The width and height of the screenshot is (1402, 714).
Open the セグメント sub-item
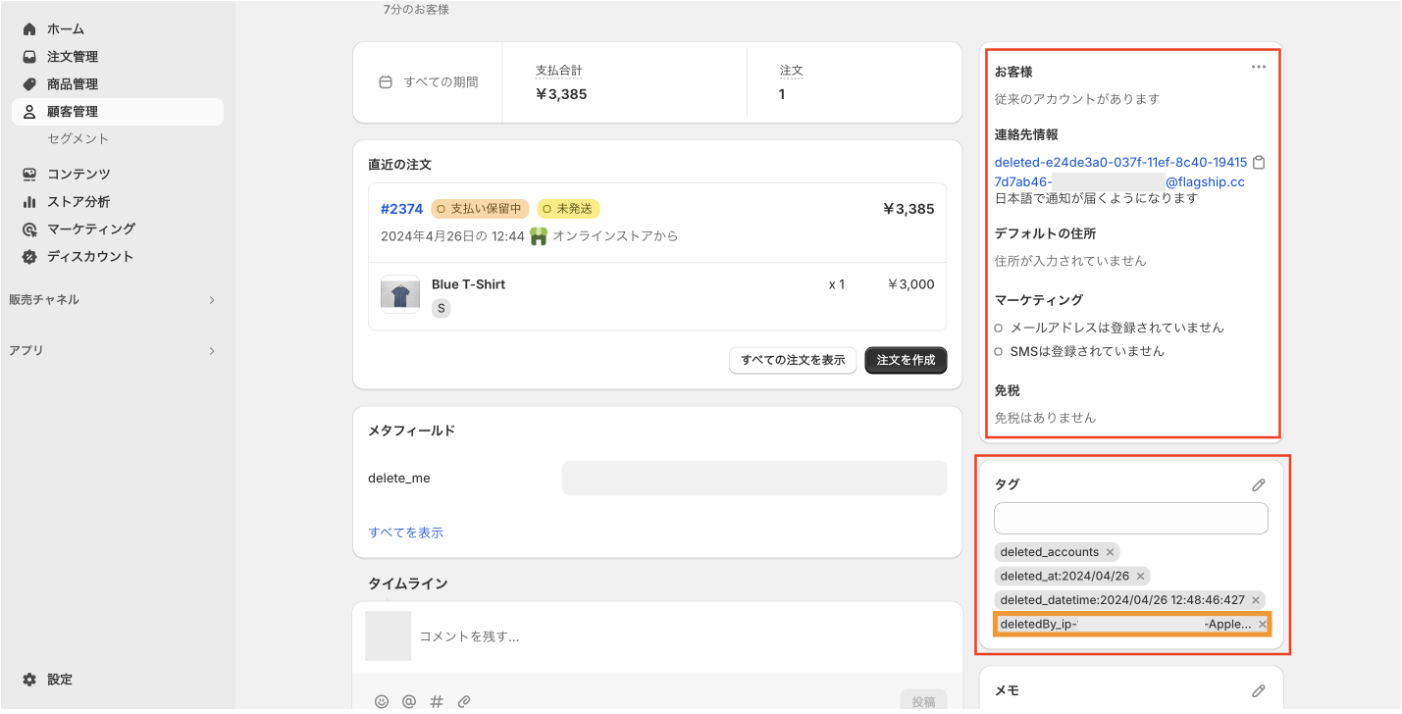point(78,139)
